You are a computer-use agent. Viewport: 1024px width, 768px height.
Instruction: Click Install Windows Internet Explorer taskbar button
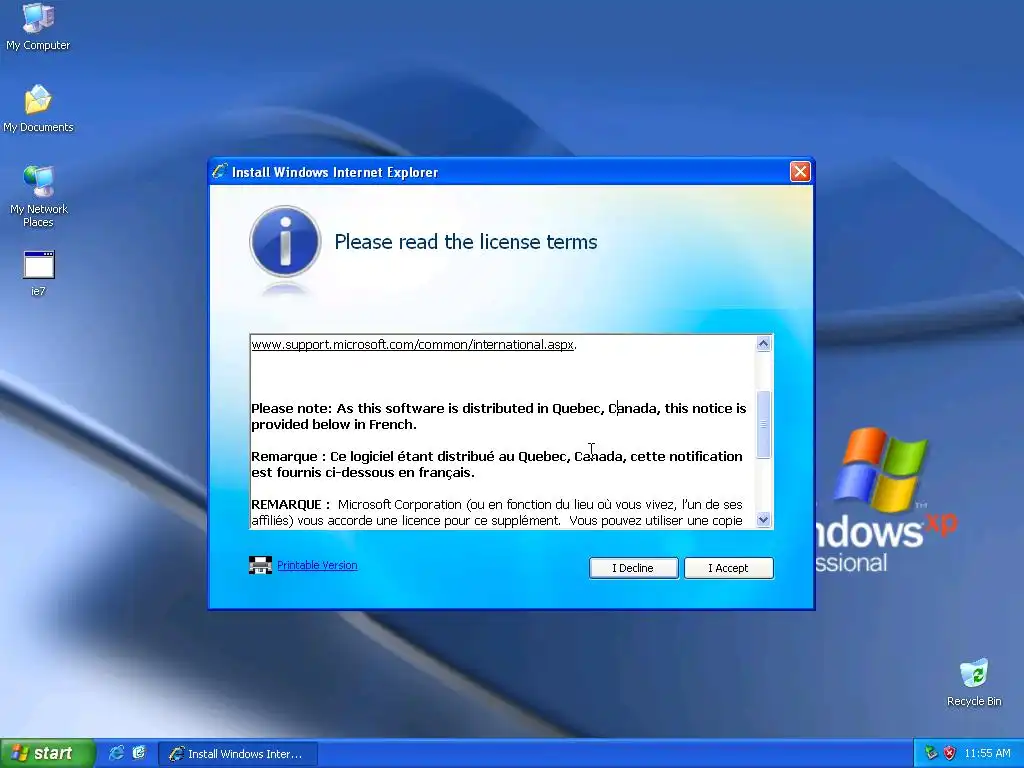tap(238, 754)
